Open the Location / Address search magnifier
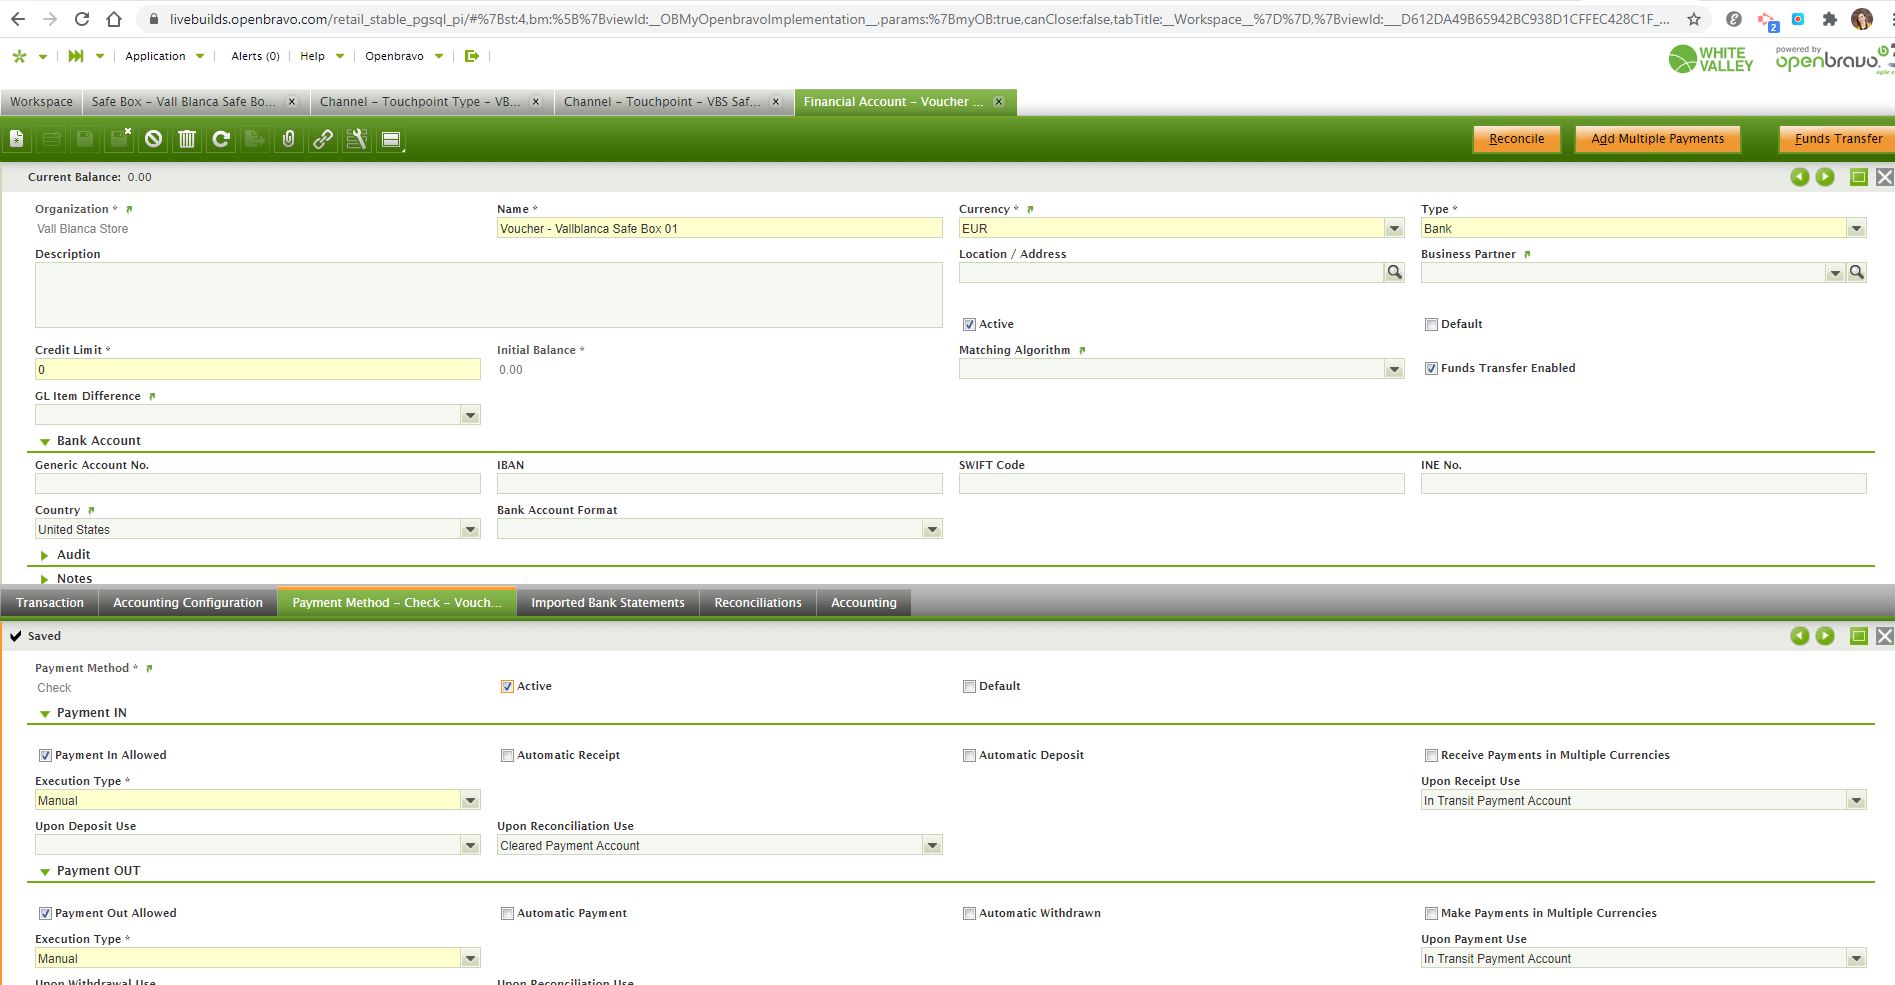This screenshot has width=1895, height=985. tap(1394, 272)
